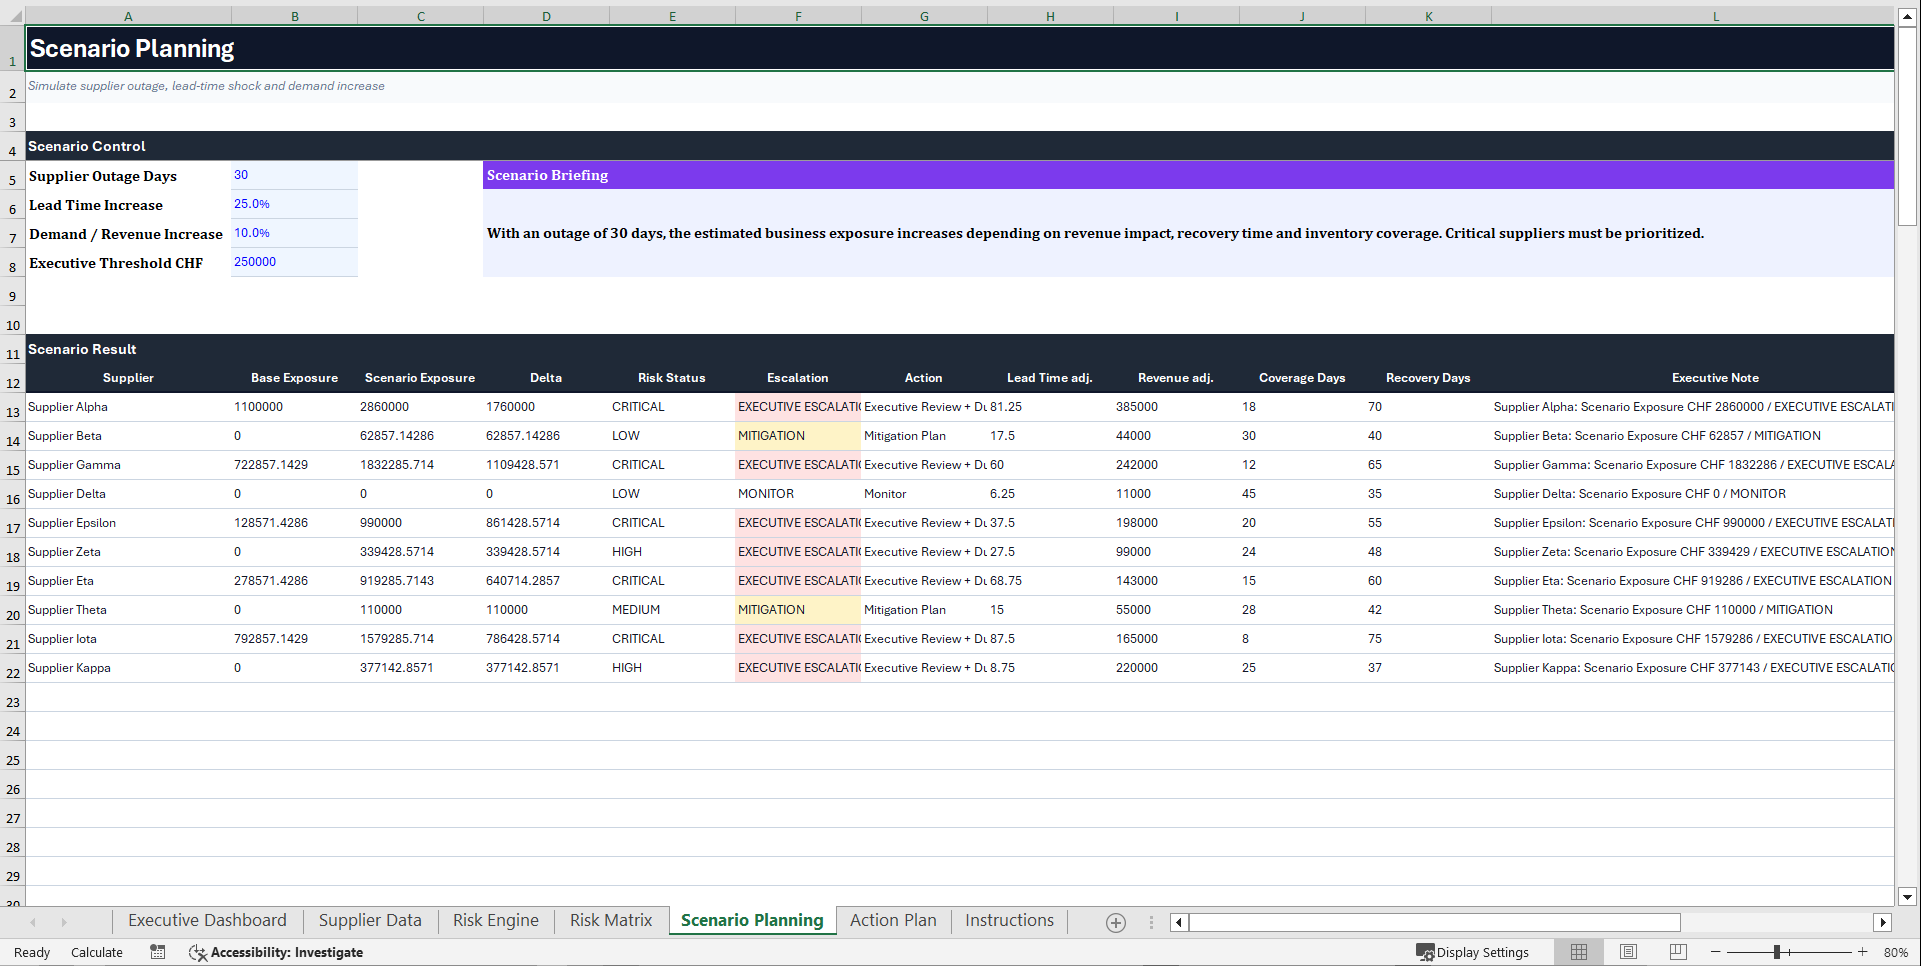Screen dimensions: 1921x966
Task: Select the Lead Time Increase value 25.0%
Action: [294, 204]
